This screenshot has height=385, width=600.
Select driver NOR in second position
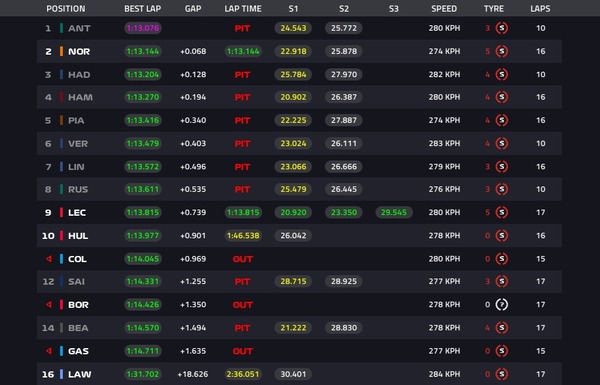pos(79,51)
